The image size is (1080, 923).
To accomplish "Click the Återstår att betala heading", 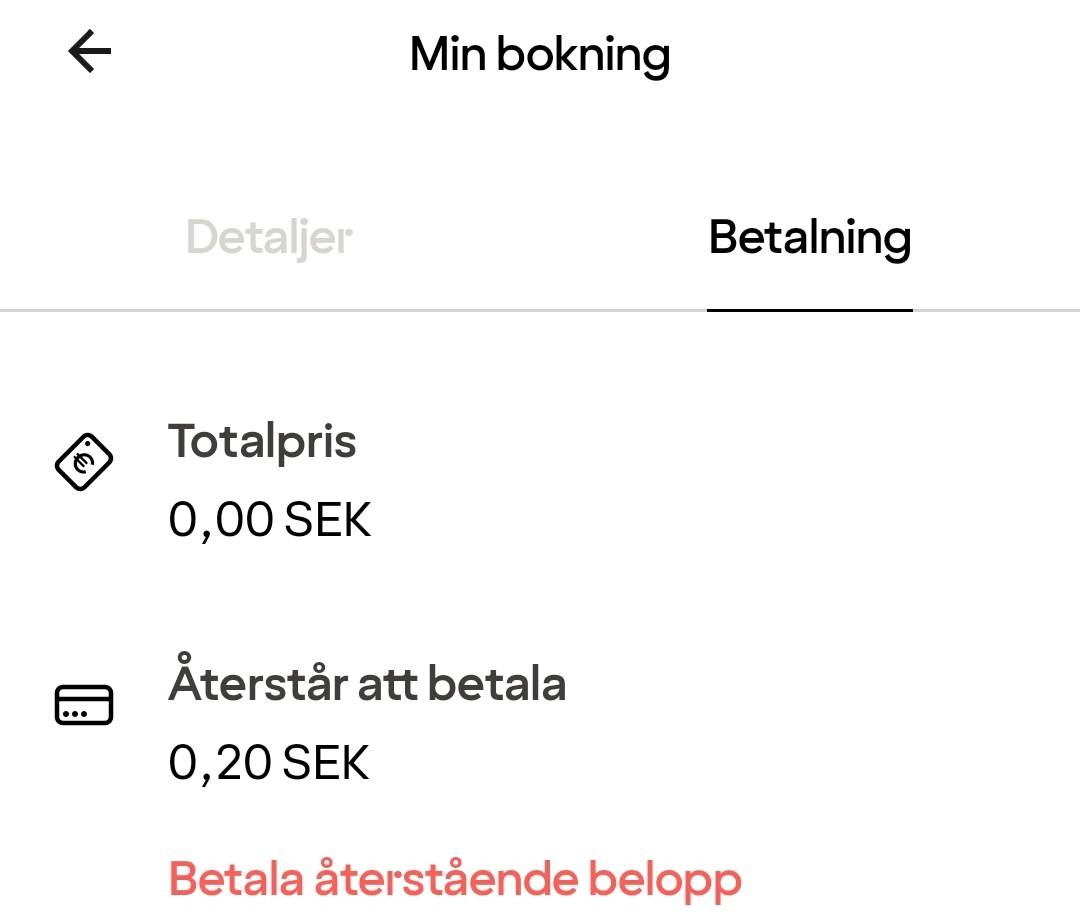I will coord(367,684).
